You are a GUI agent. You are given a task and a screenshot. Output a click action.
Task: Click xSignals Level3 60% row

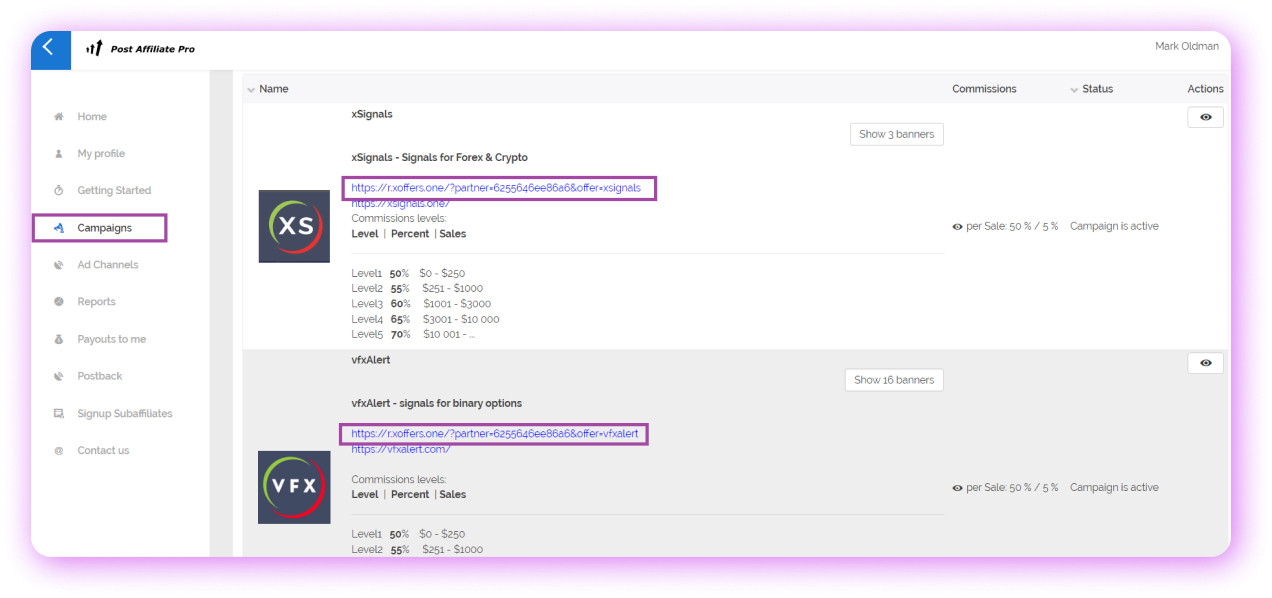pos(421,304)
